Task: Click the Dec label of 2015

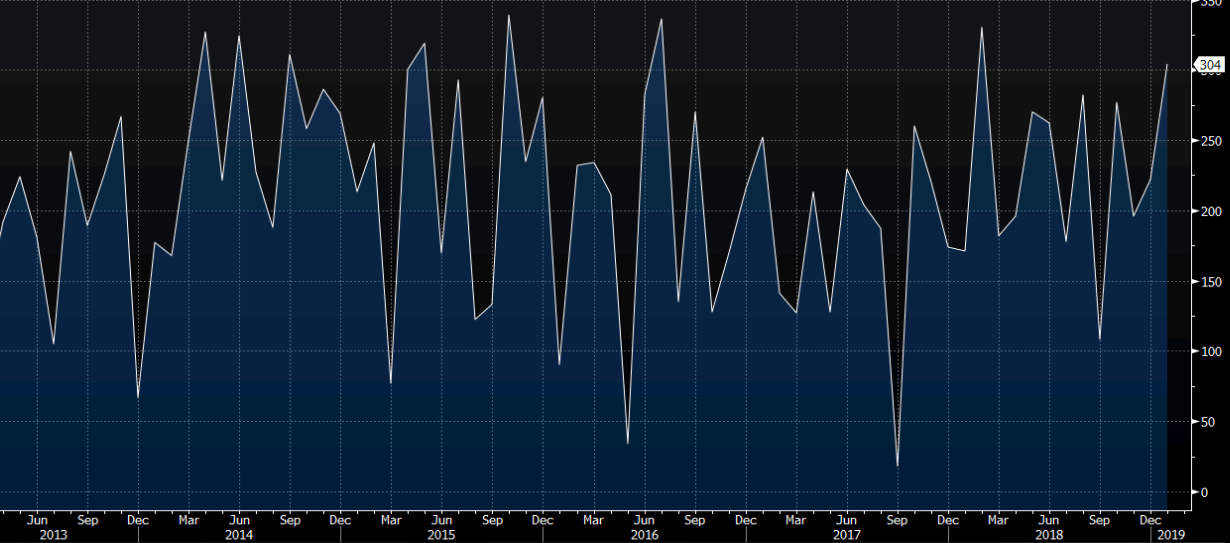Action: [x=542, y=520]
